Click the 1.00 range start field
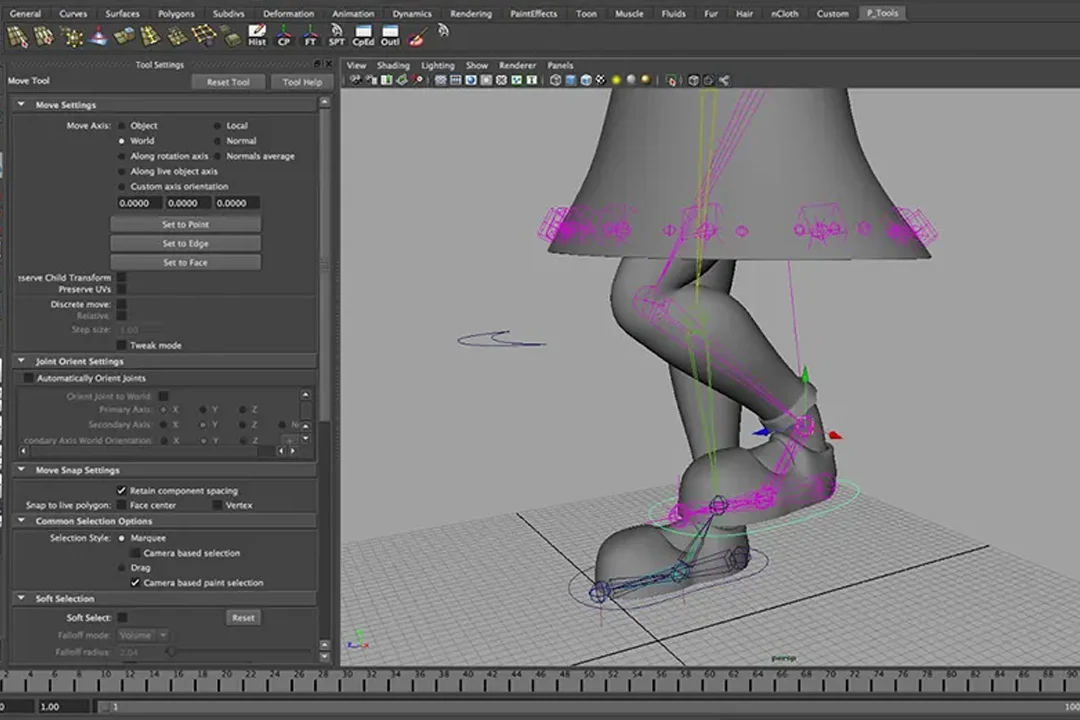 coord(63,706)
